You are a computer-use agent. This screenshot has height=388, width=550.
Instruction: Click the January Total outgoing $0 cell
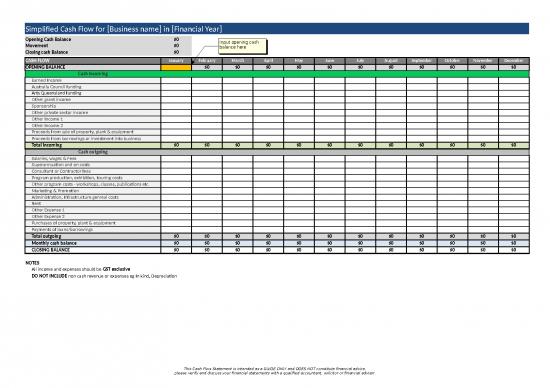click(176, 236)
